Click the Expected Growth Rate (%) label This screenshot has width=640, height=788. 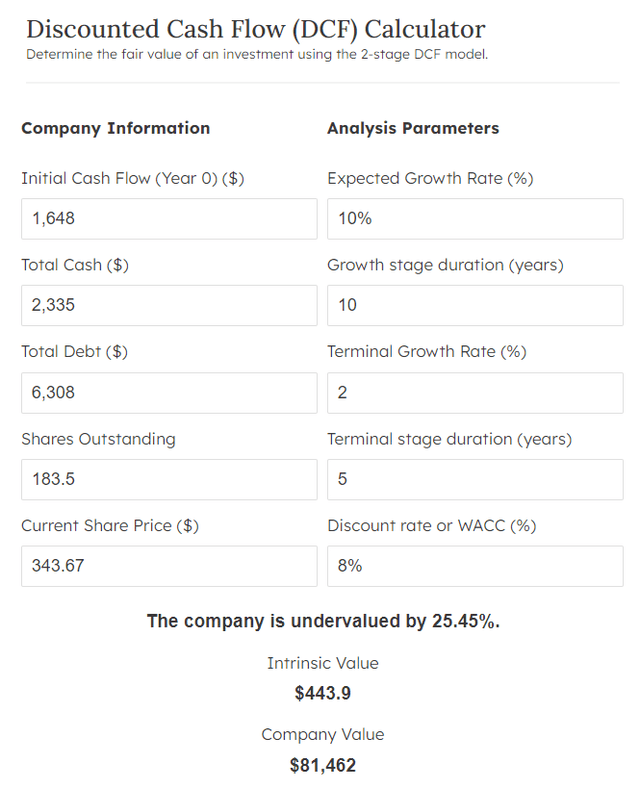point(430,178)
